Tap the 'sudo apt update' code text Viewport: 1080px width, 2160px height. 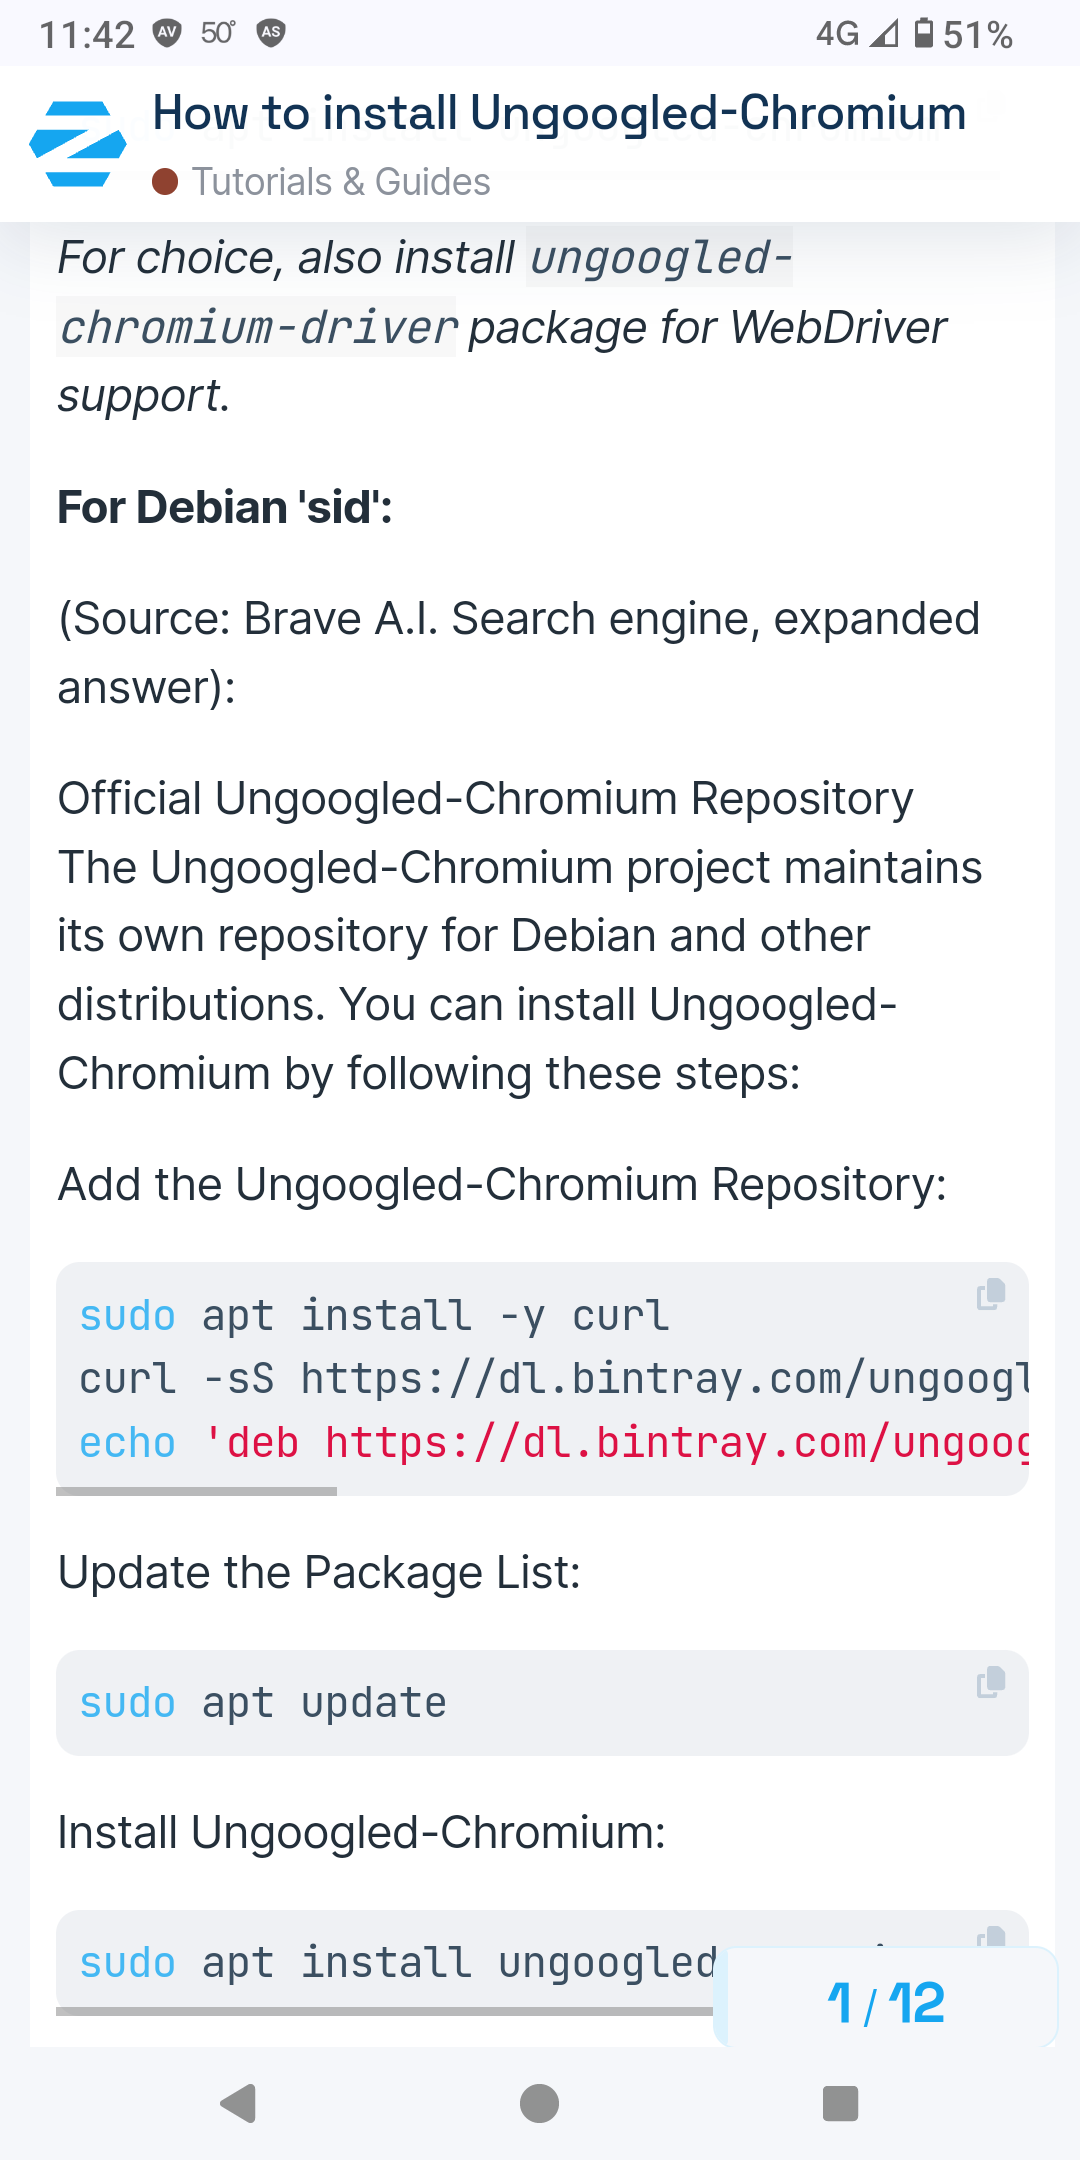[x=263, y=1703]
